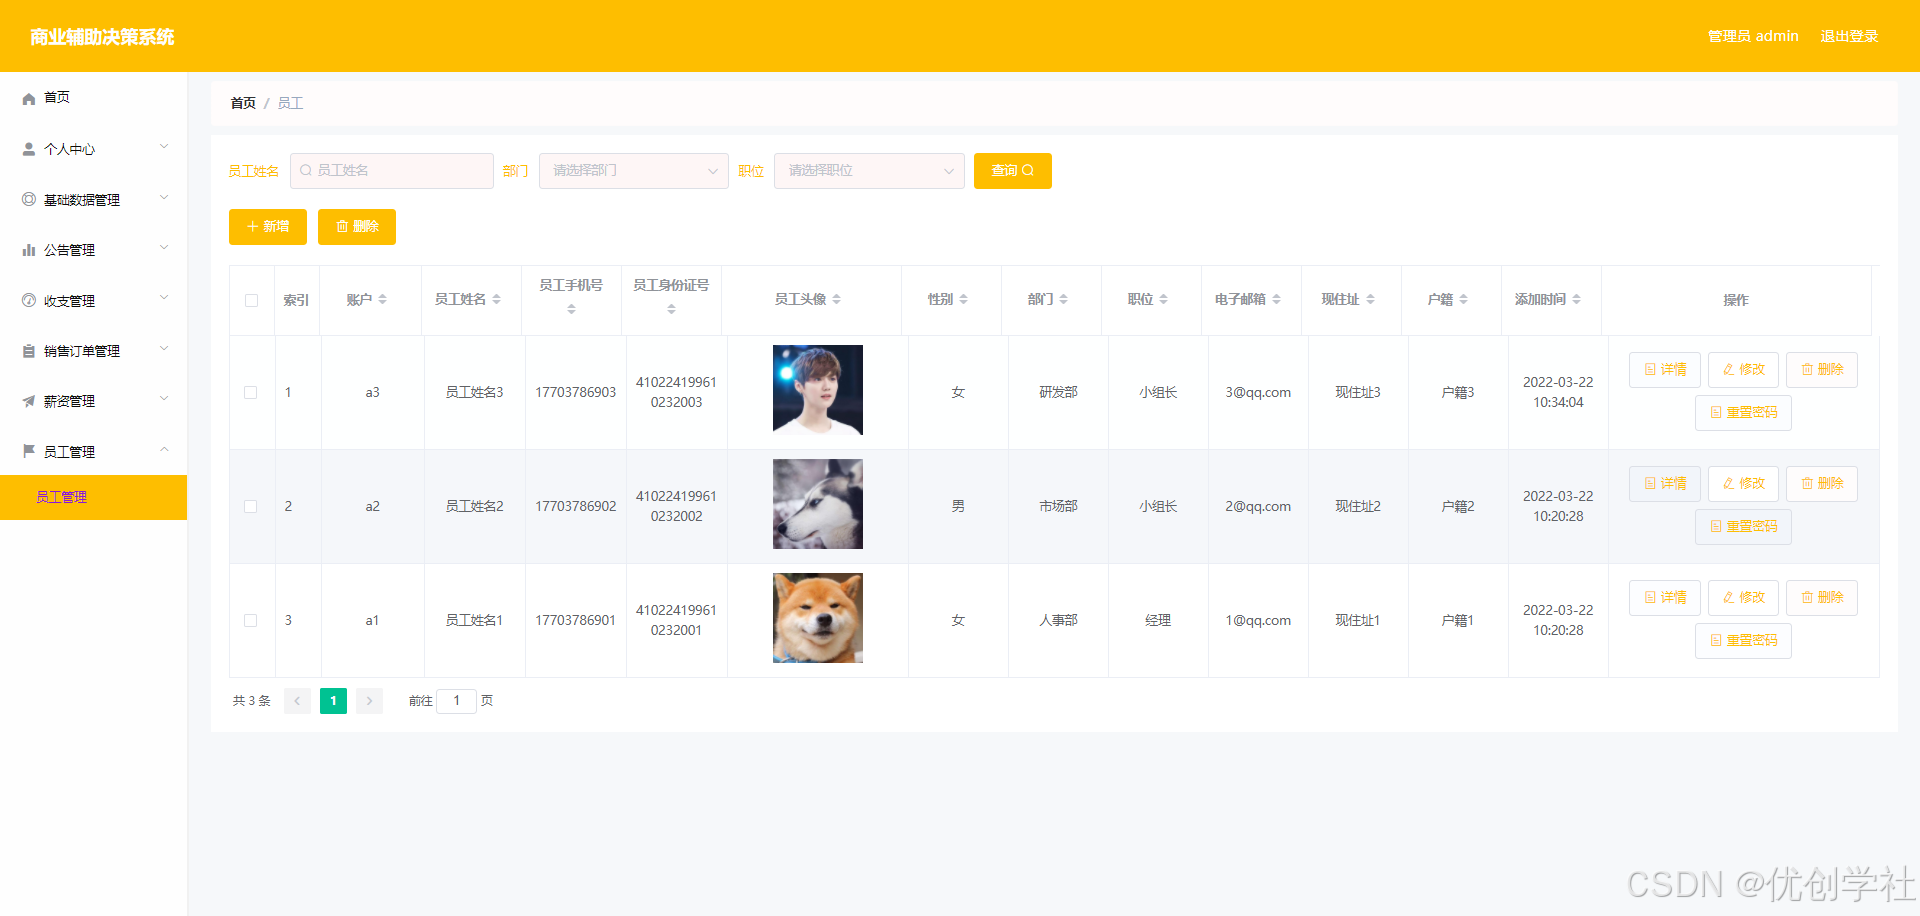
Task: Click 重置密码 for employee a3
Action: coord(1743,413)
